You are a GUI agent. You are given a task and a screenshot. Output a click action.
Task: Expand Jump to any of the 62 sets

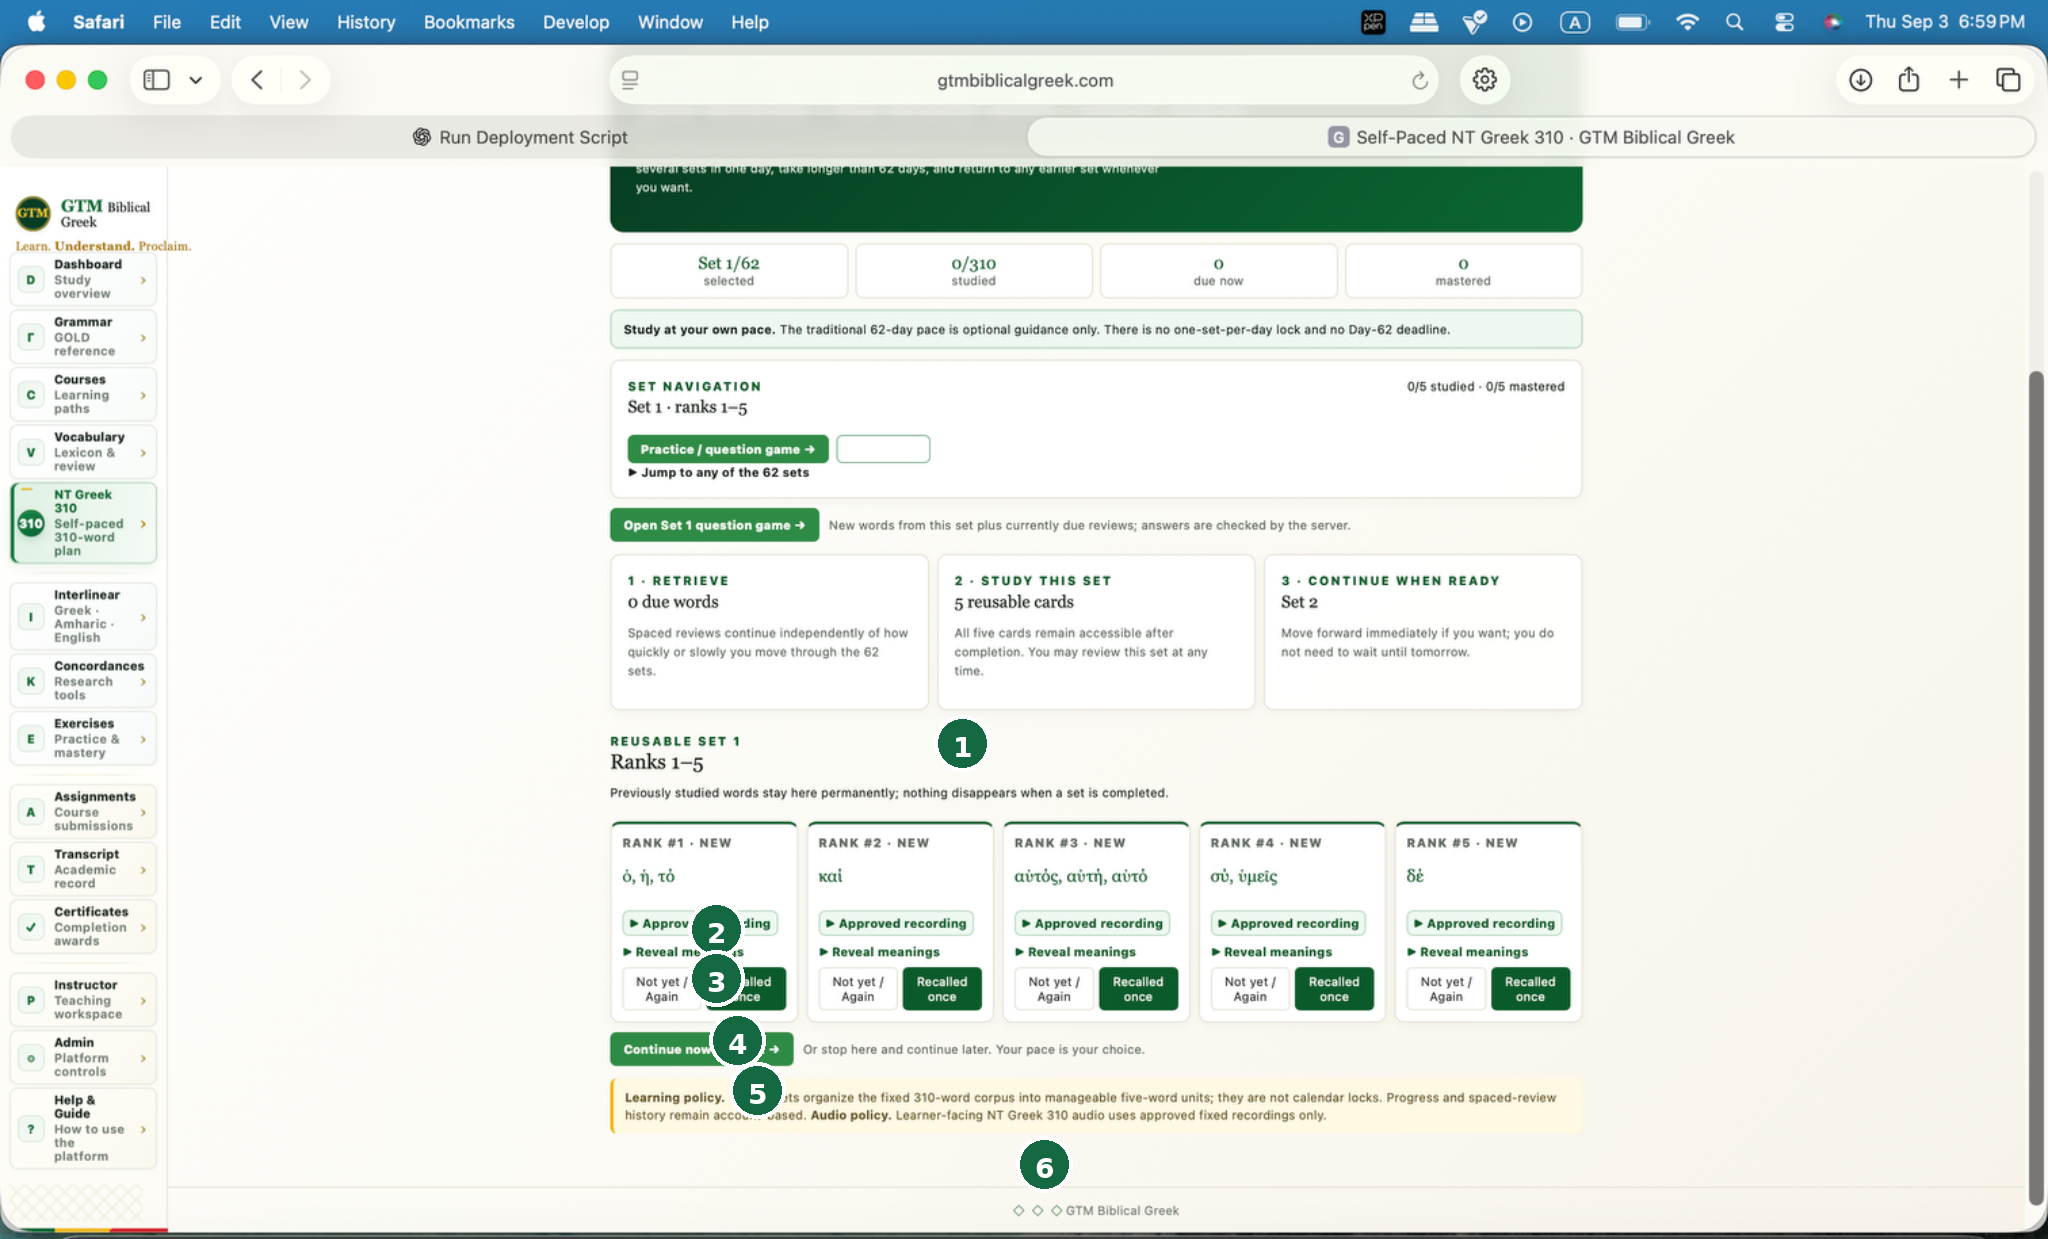coord(718,473)
